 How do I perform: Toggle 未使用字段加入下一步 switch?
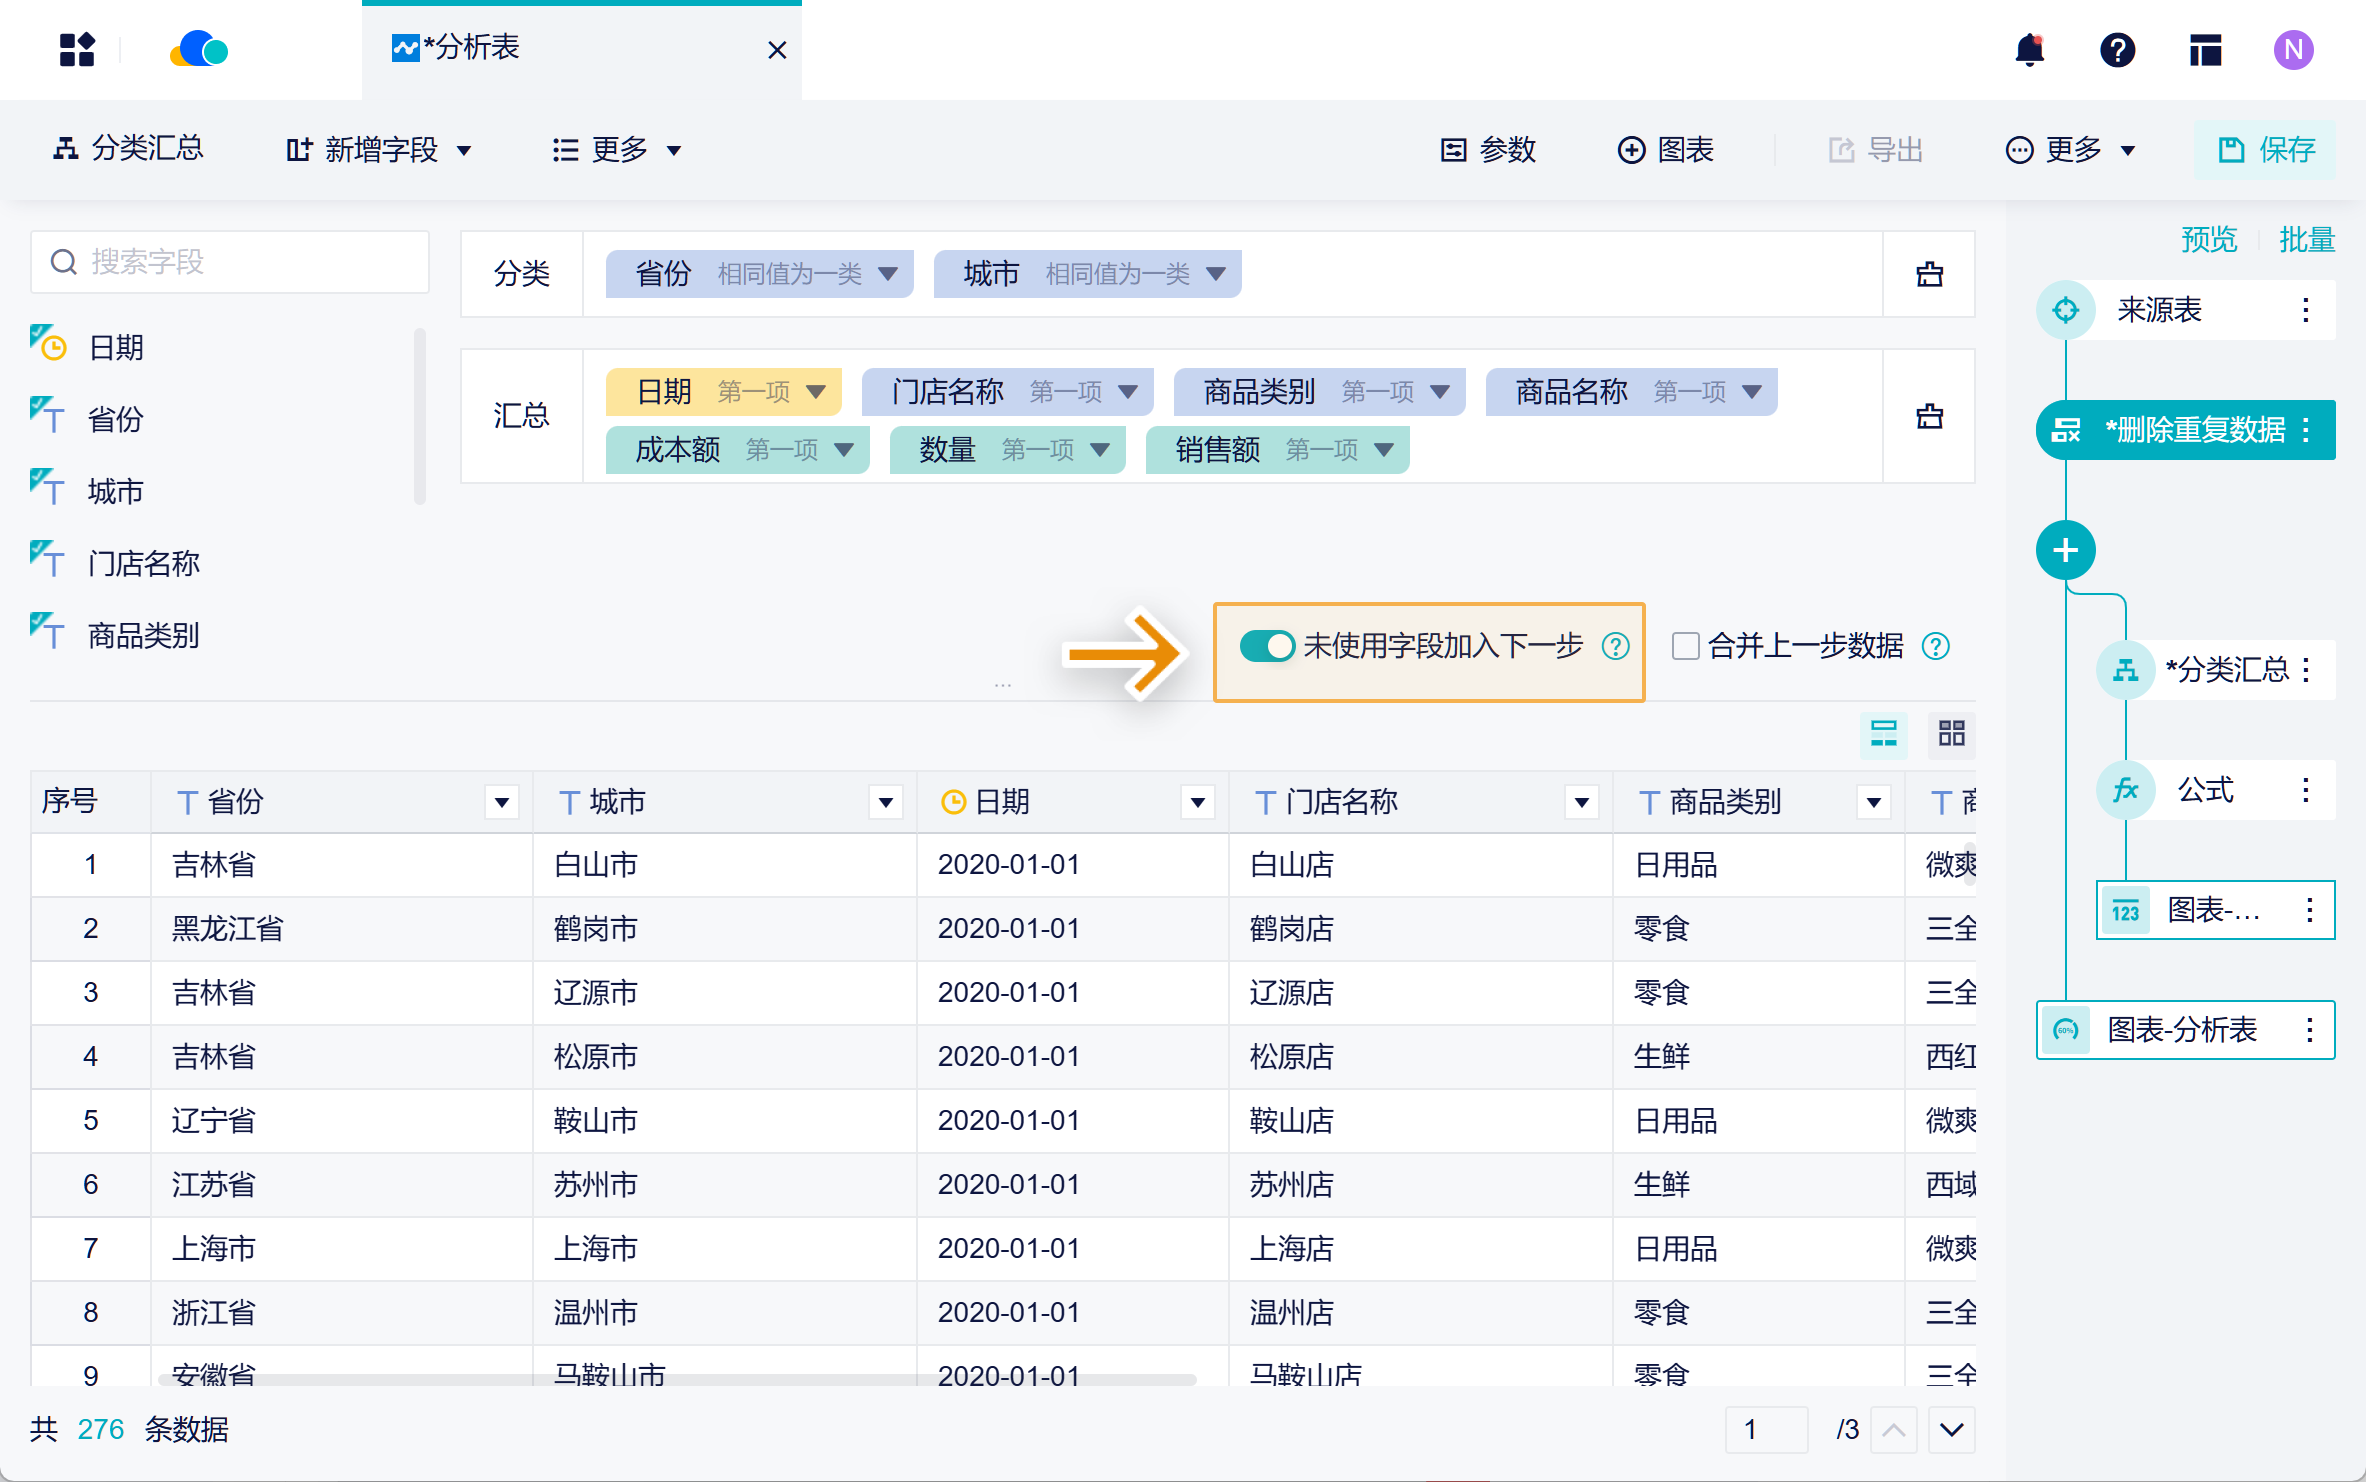pos(1267,646)
